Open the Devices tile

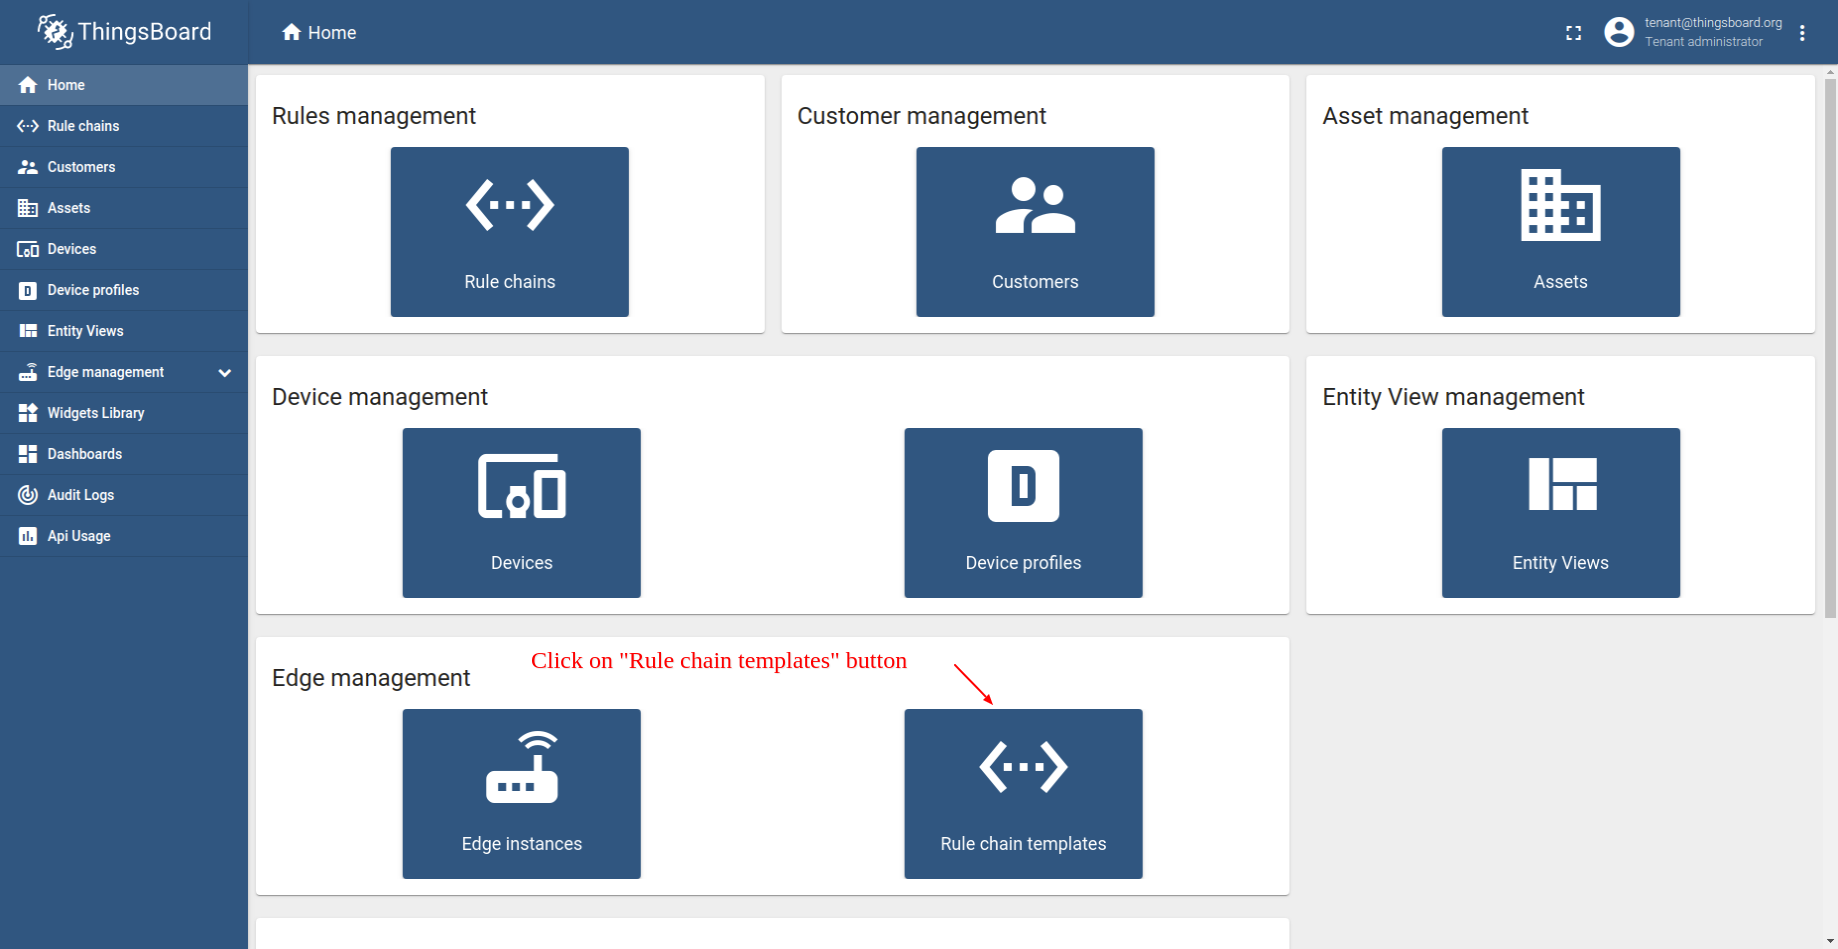click(521, 512)
